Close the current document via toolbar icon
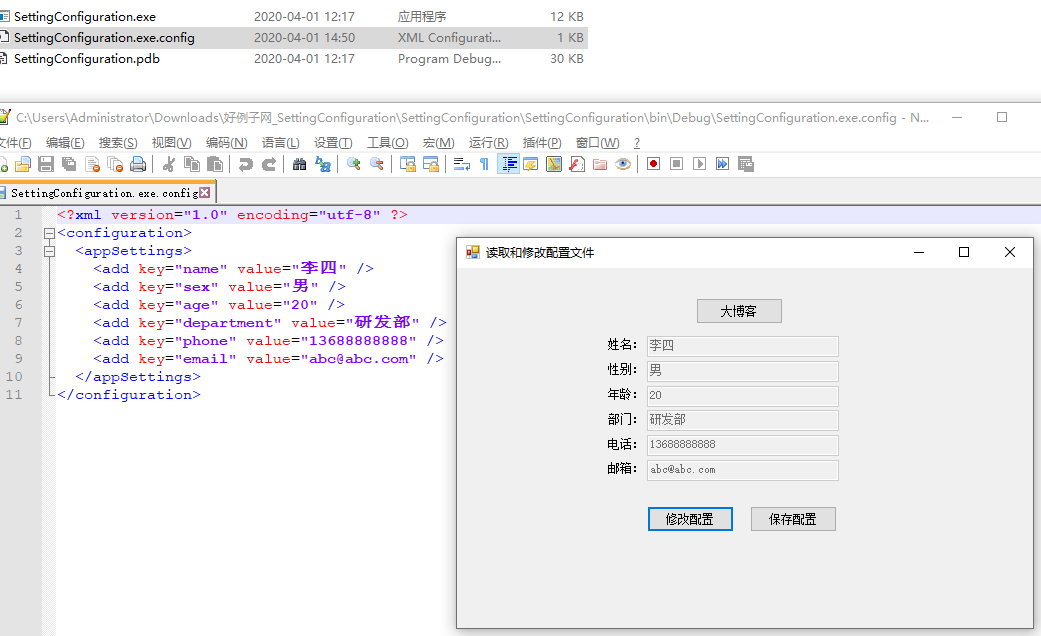This screenshot has height=636, width=1041. click(x=93, y=164)
